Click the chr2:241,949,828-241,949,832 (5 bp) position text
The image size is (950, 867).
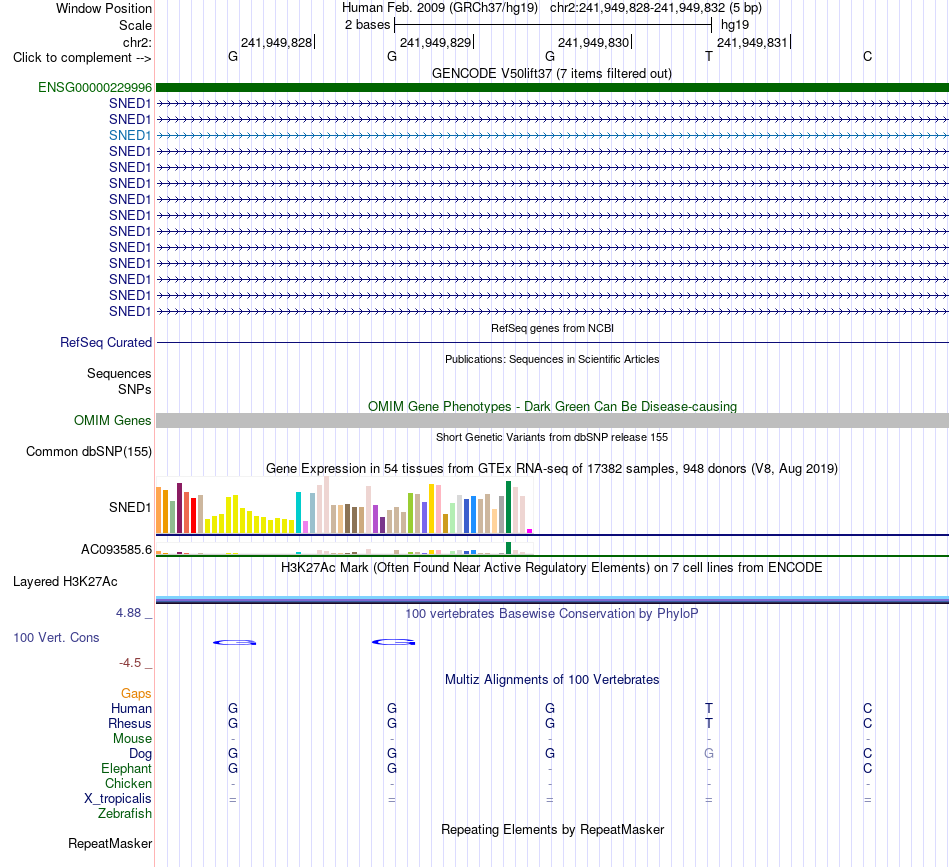[656, 8]
